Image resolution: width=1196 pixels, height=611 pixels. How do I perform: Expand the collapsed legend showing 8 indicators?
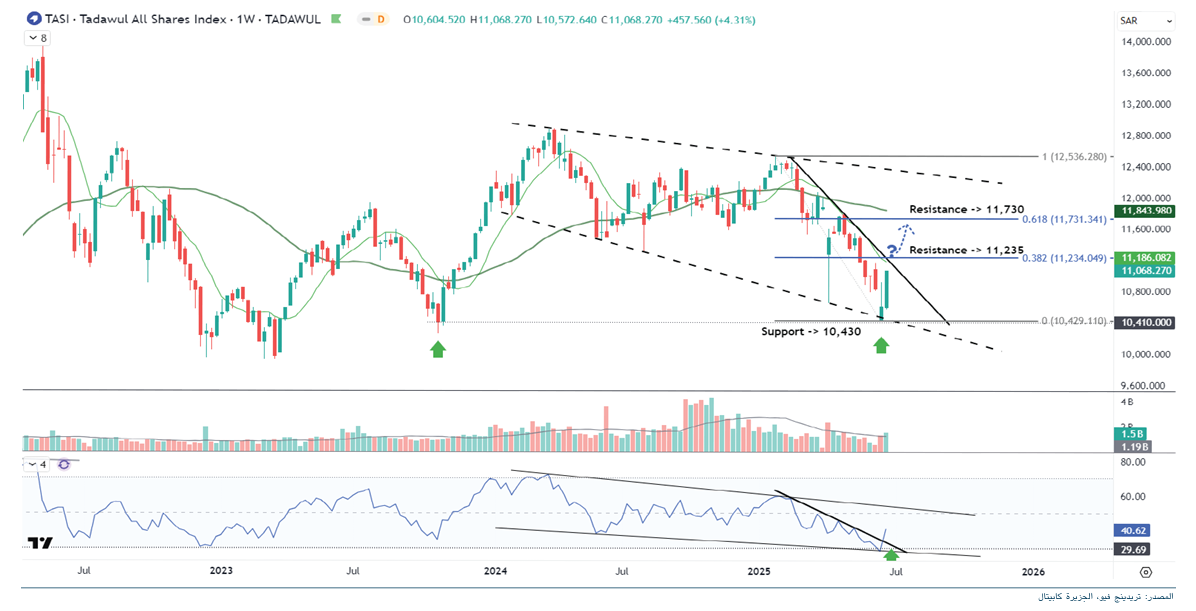37,37
